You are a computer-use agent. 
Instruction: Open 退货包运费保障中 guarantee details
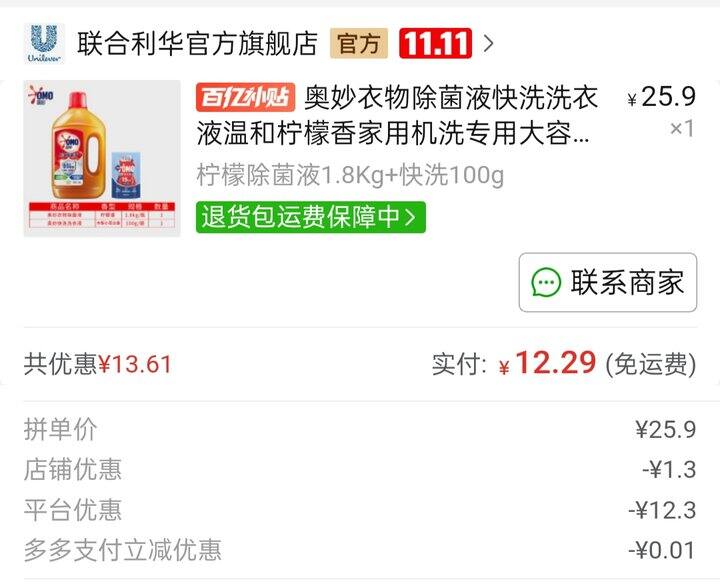pyautogui.click(x=311, y=217)
